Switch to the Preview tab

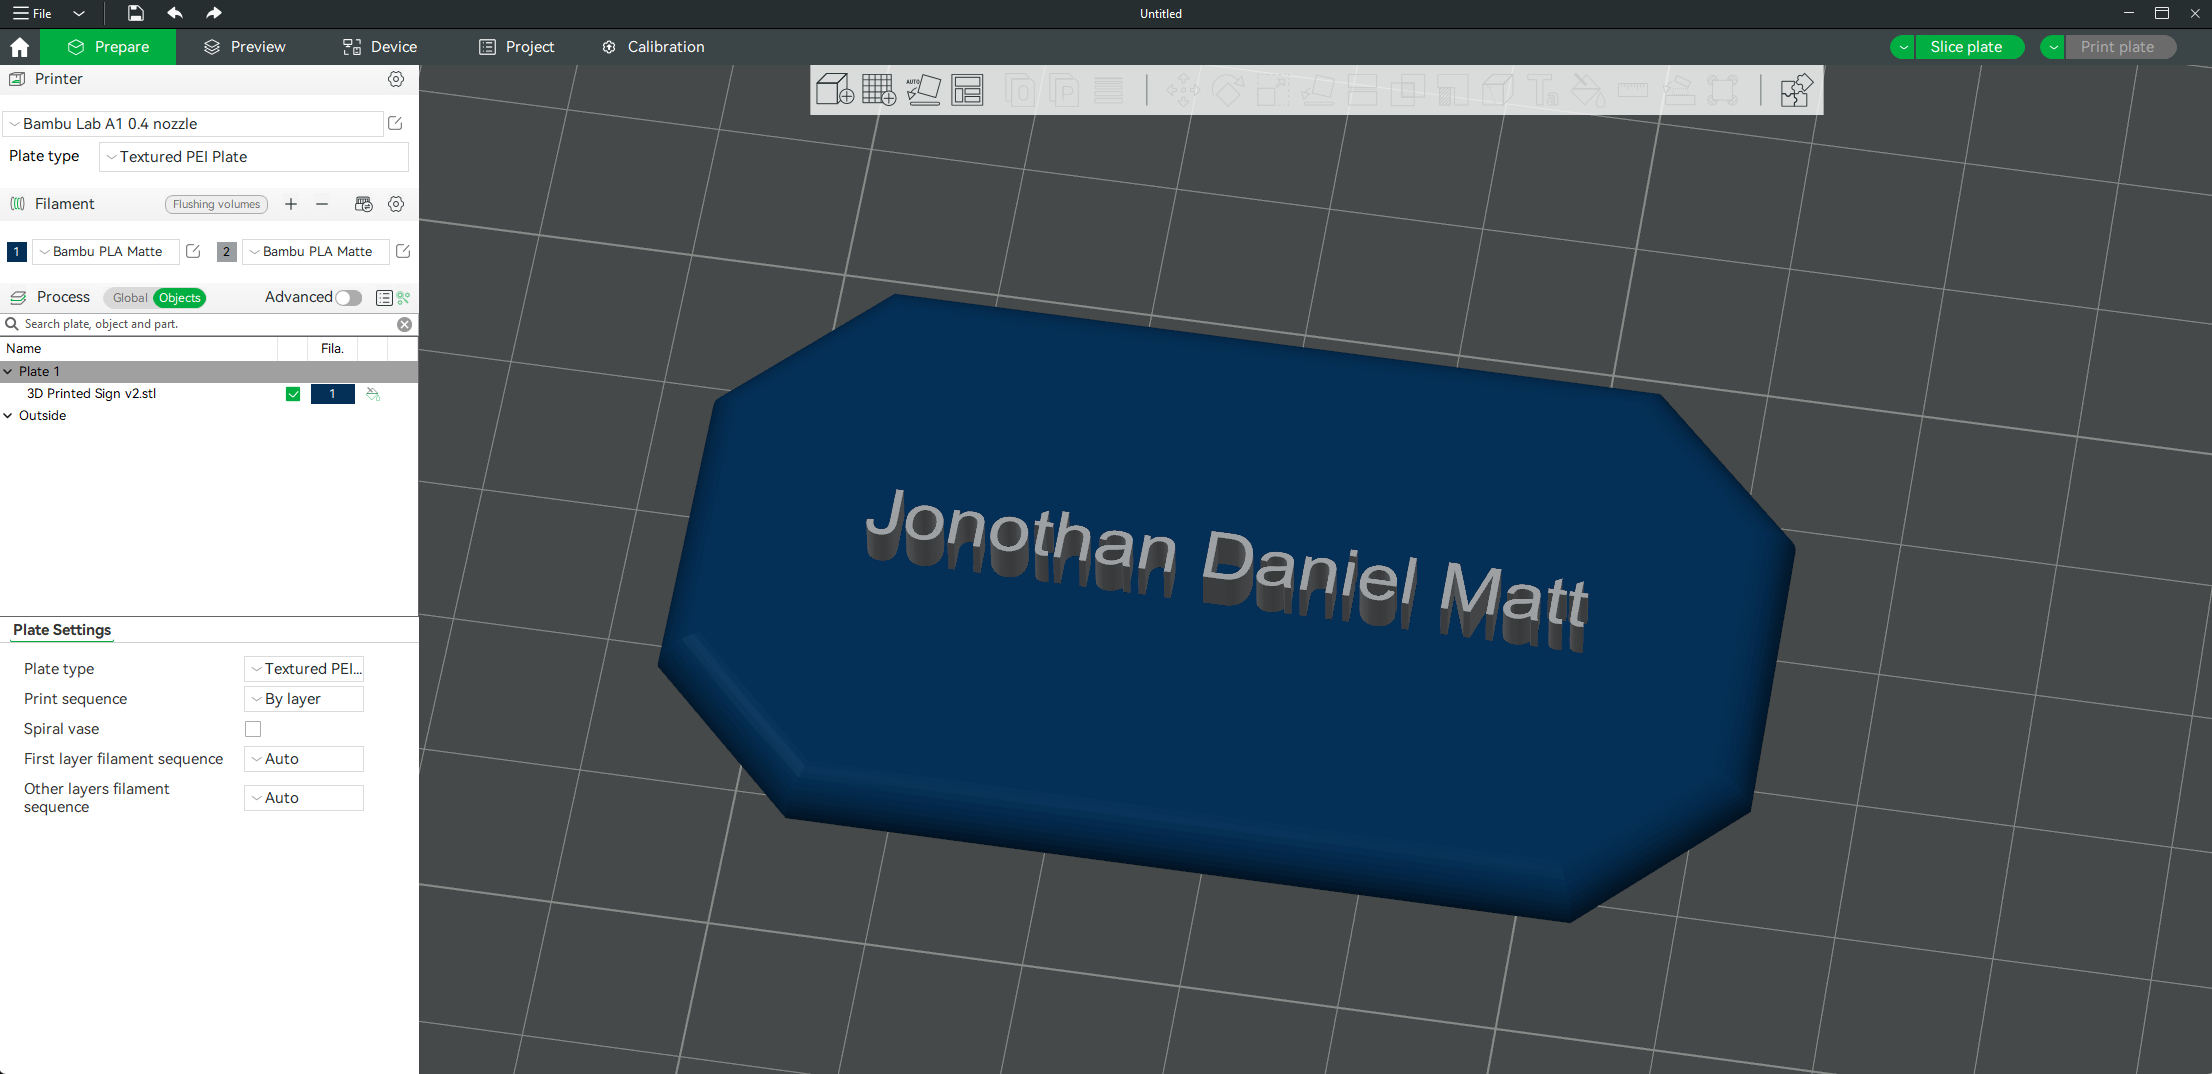[x=245, y=47]
